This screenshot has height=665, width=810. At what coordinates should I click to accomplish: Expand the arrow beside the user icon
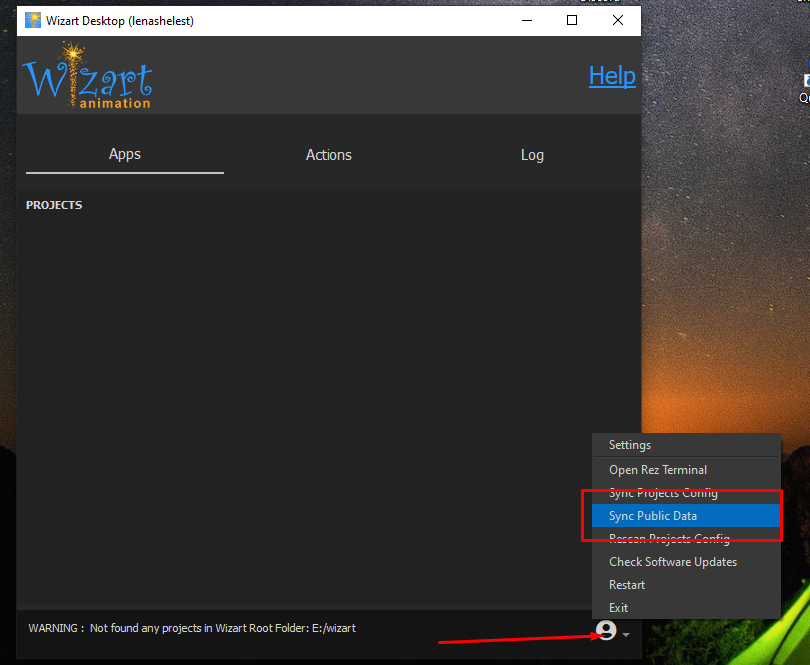click(626, 634)
